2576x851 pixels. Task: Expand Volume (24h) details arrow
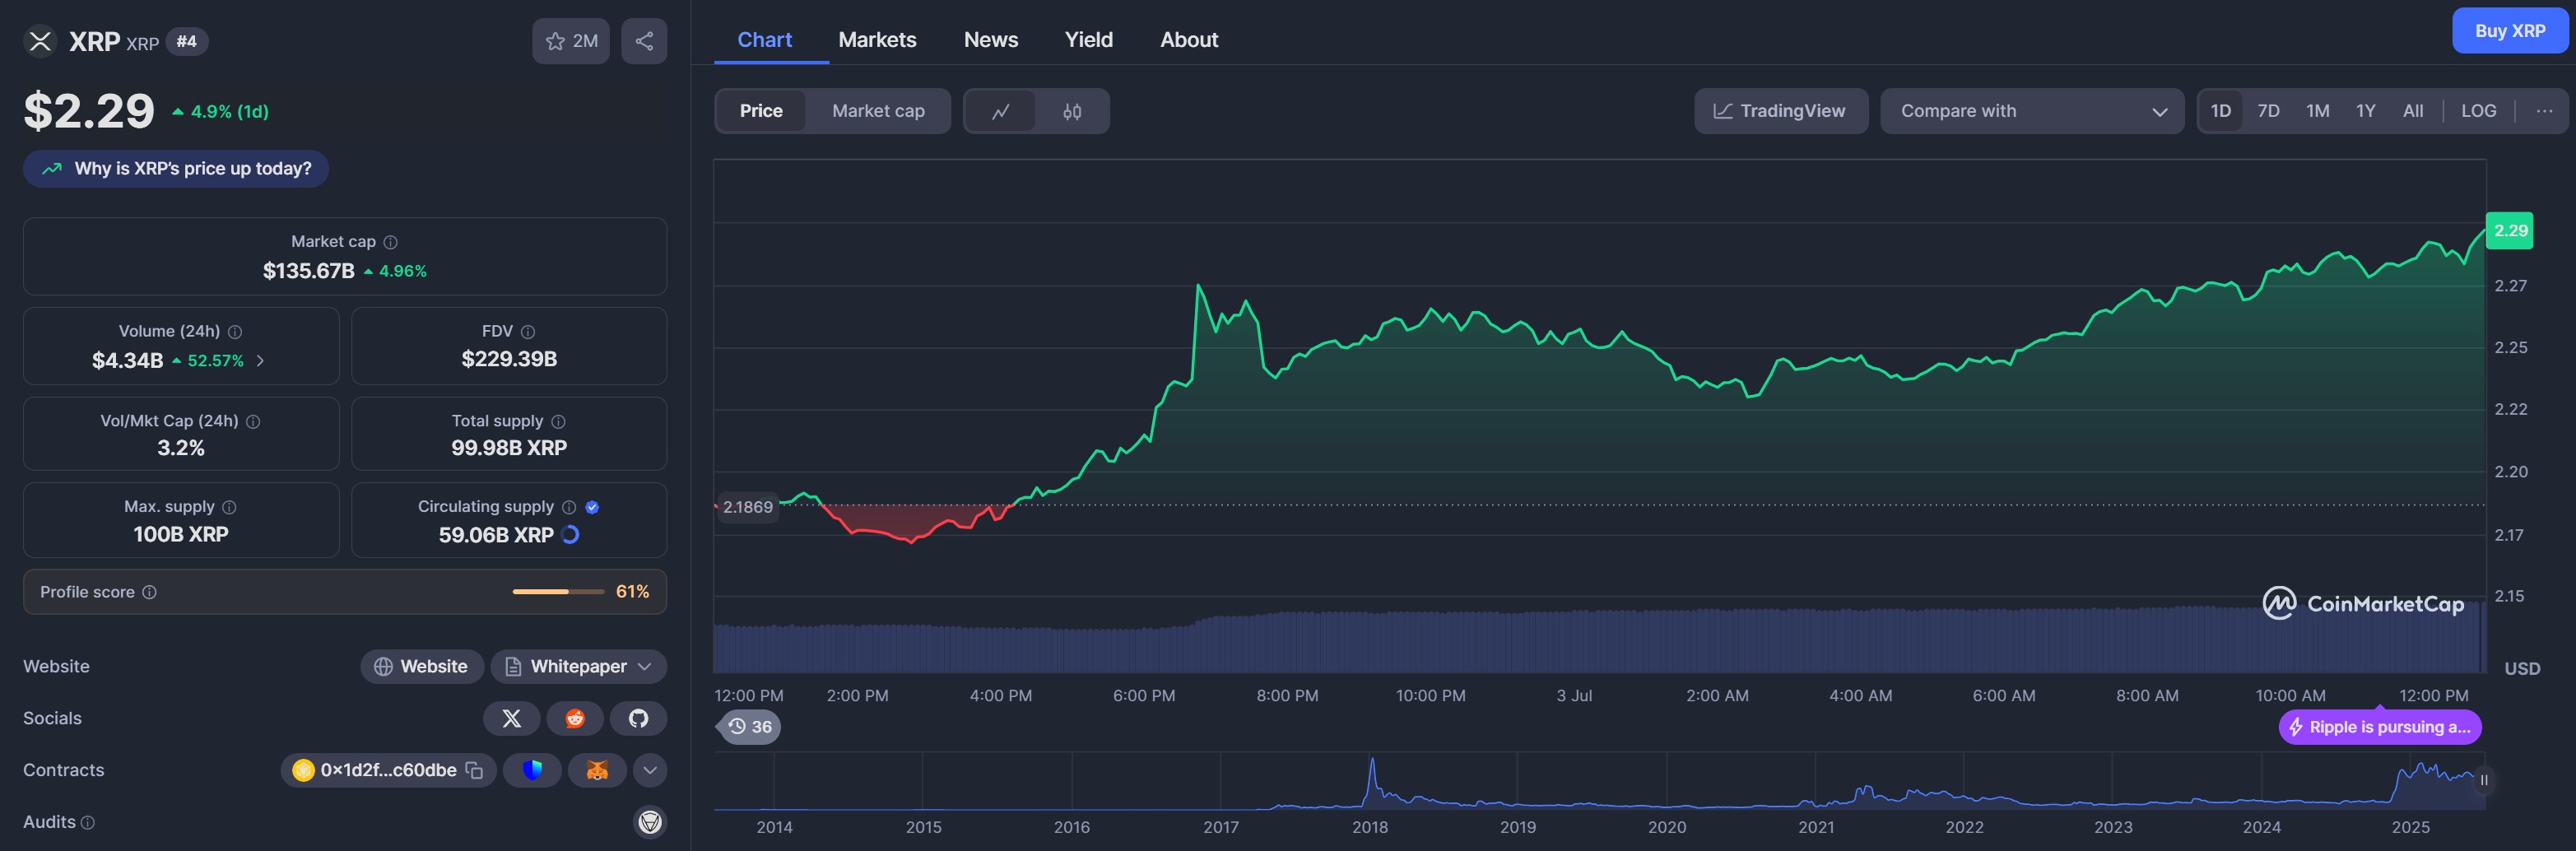tap(261, 361)
